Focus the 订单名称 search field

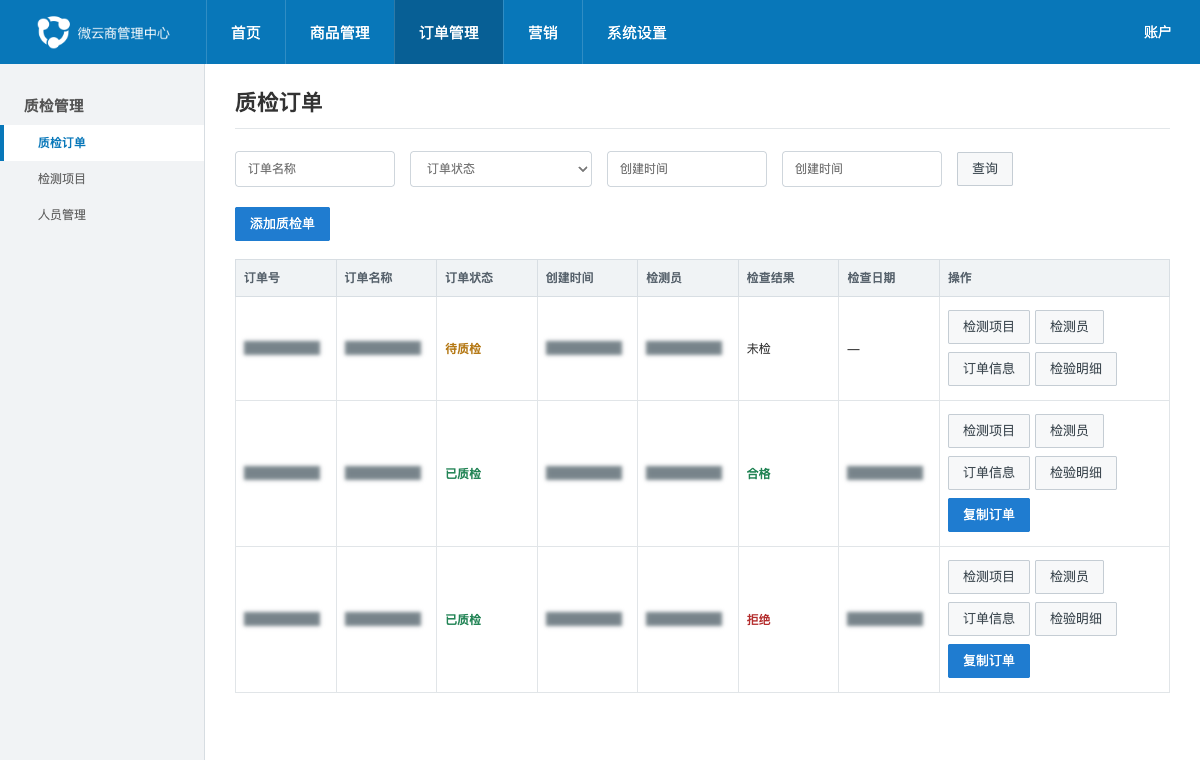coord(315,169)
